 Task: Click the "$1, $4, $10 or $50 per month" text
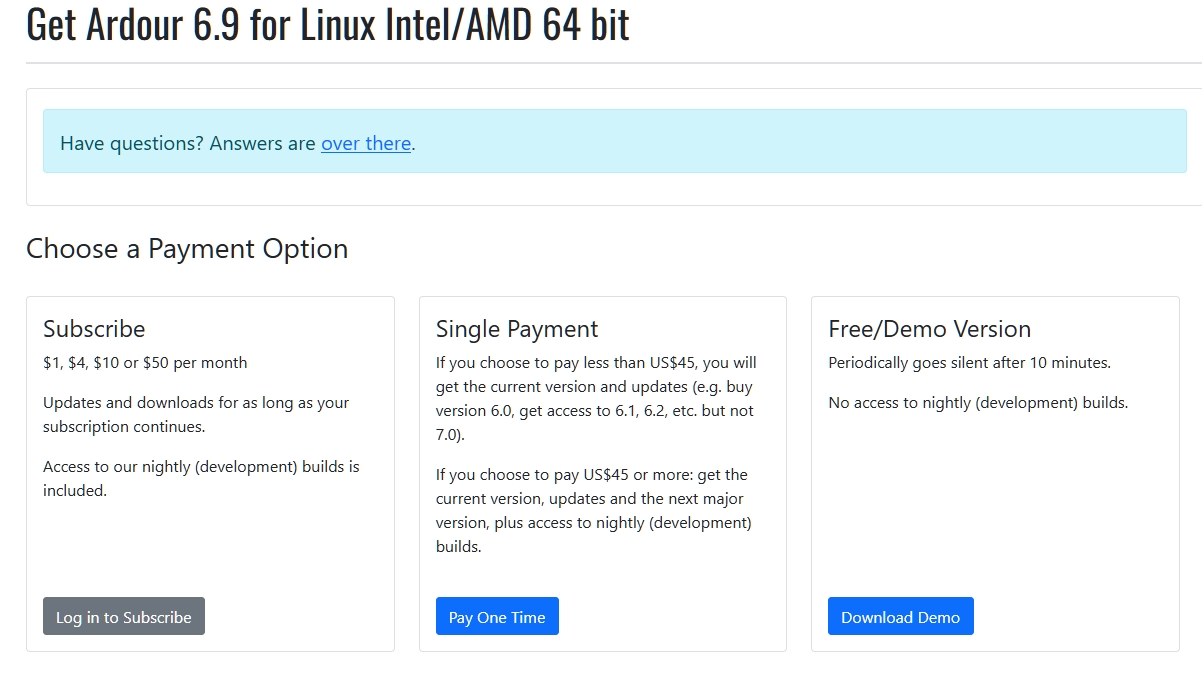[145, 362]
